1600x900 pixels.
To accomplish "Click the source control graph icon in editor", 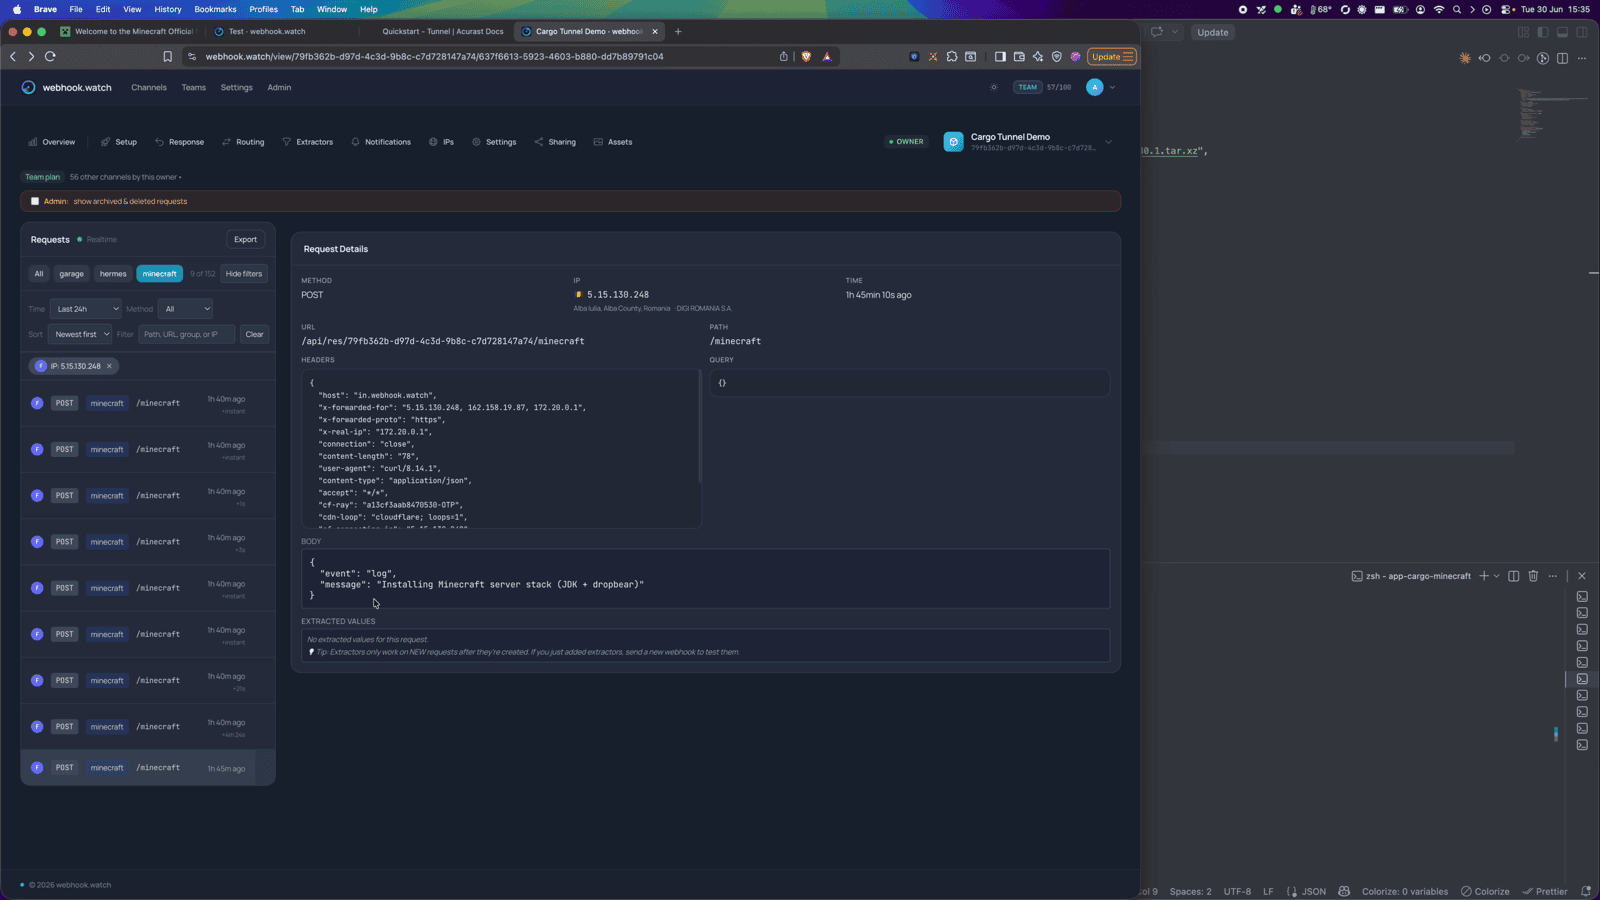I will (x=1543, y=58).
